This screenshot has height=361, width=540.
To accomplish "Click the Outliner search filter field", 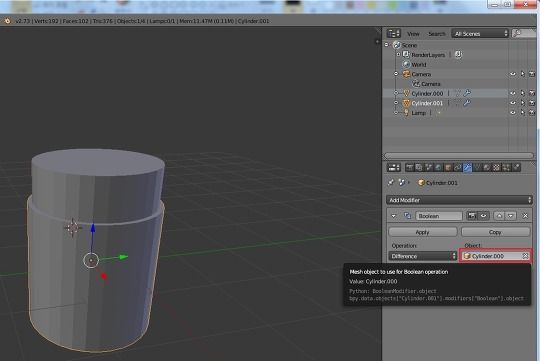I will tap(523, 33).
